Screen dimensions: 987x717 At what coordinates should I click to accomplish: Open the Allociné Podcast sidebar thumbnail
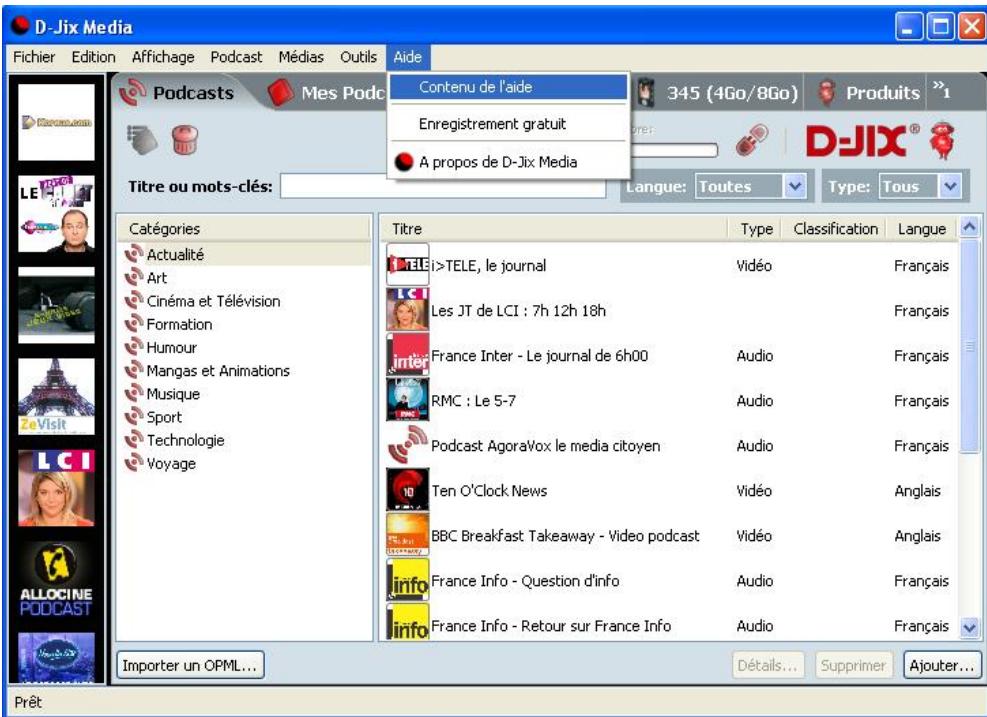point(56,580)
